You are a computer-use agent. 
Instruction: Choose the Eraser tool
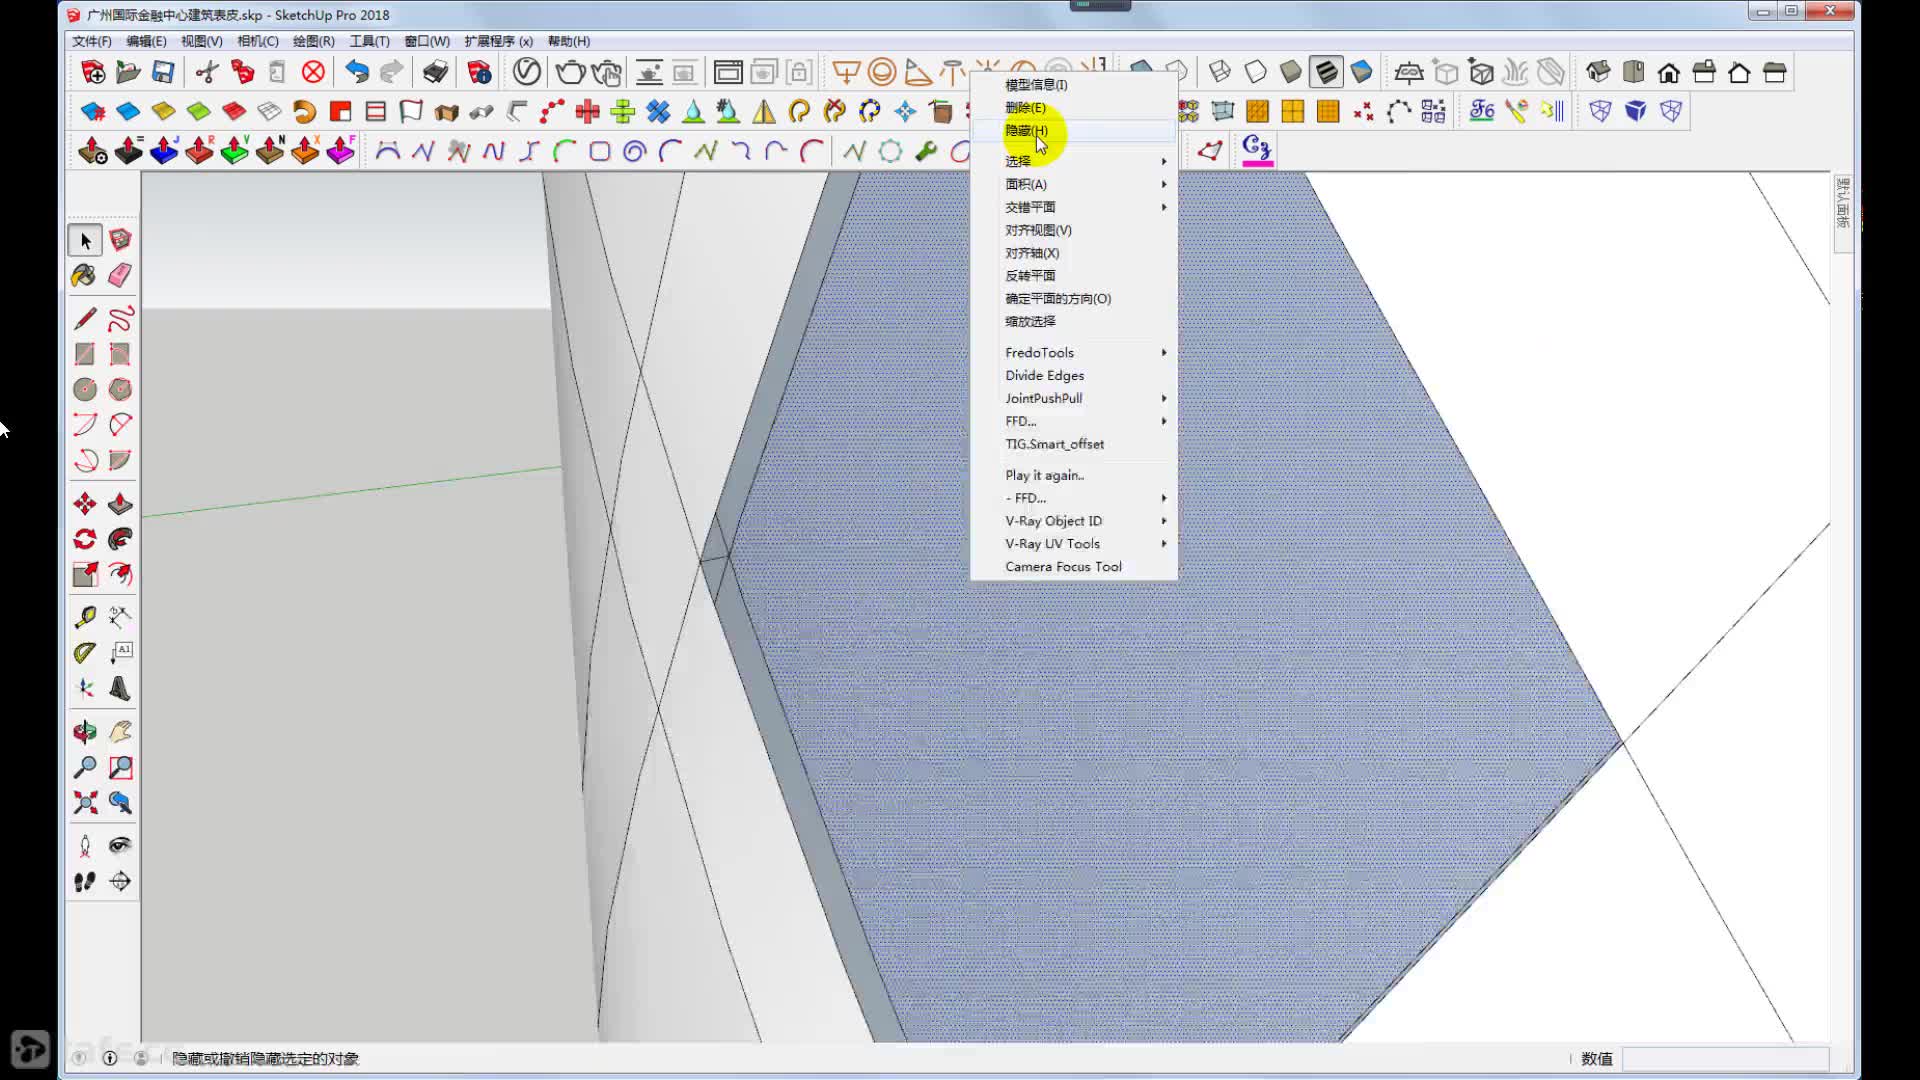[x=120, y=275]
